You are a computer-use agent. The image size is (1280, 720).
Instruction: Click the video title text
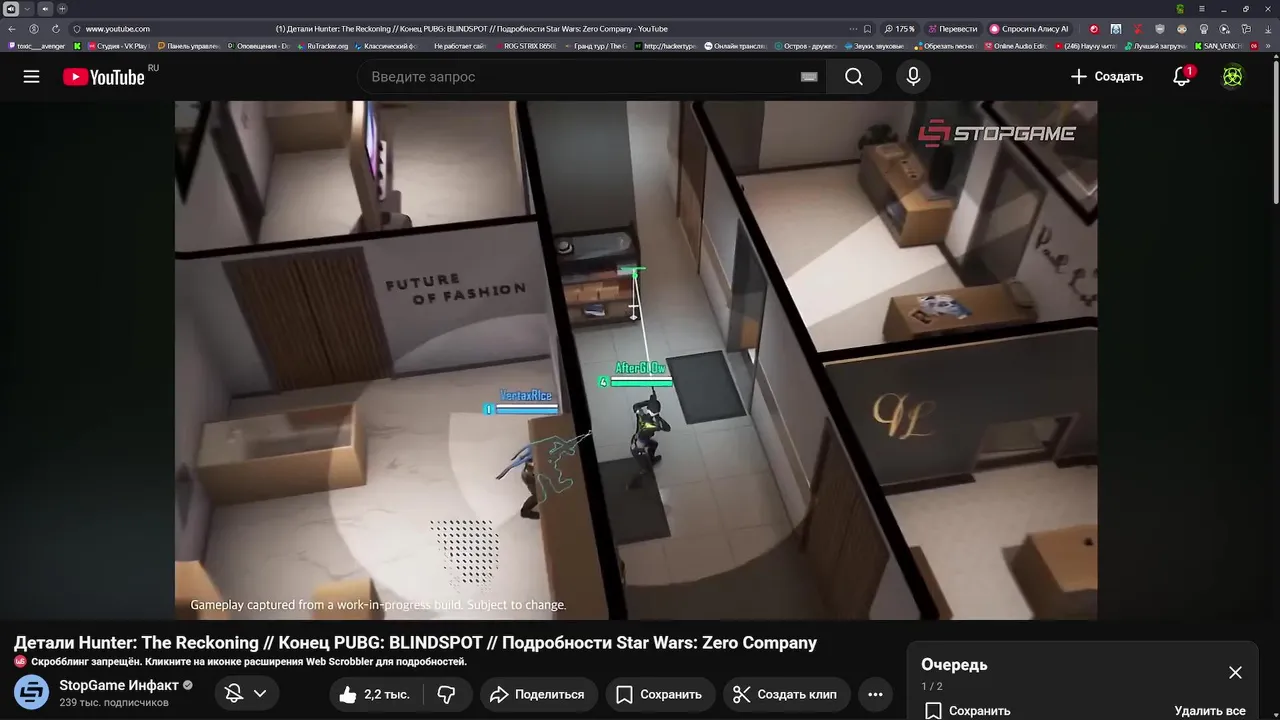[415, 643]
